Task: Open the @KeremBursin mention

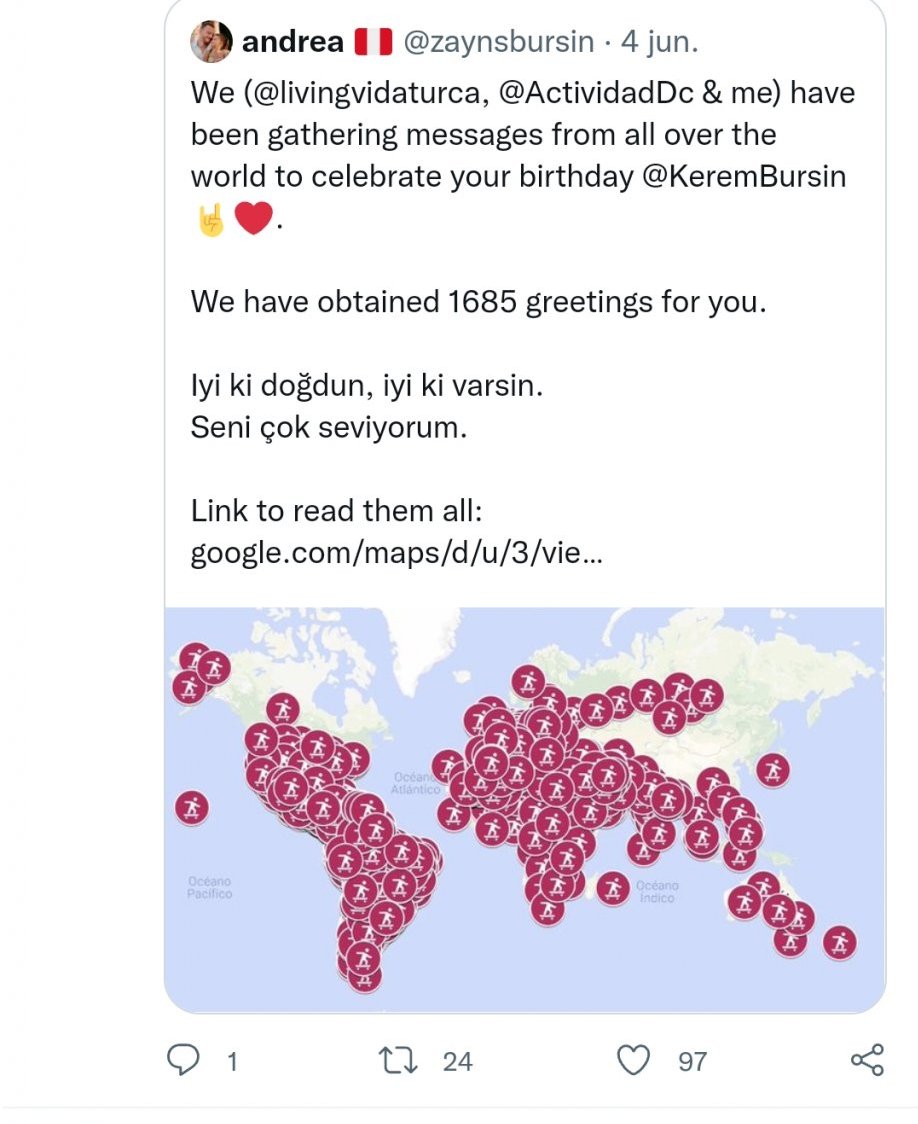Action: (744, 176)
